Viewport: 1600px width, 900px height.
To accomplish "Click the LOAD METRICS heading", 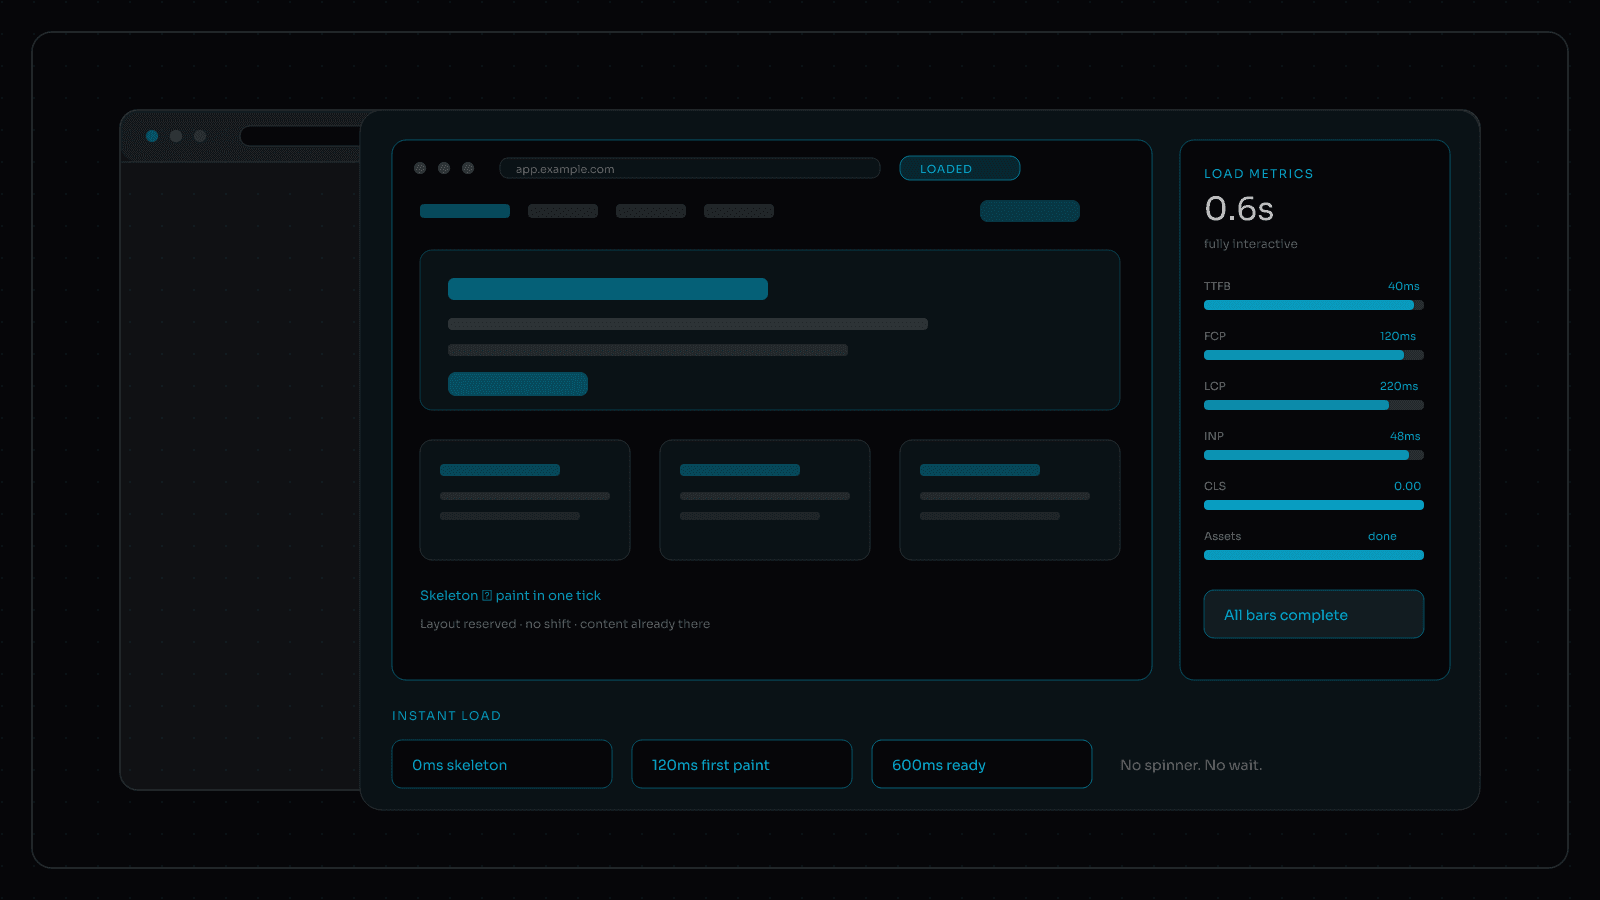I will pos(1259,173).
